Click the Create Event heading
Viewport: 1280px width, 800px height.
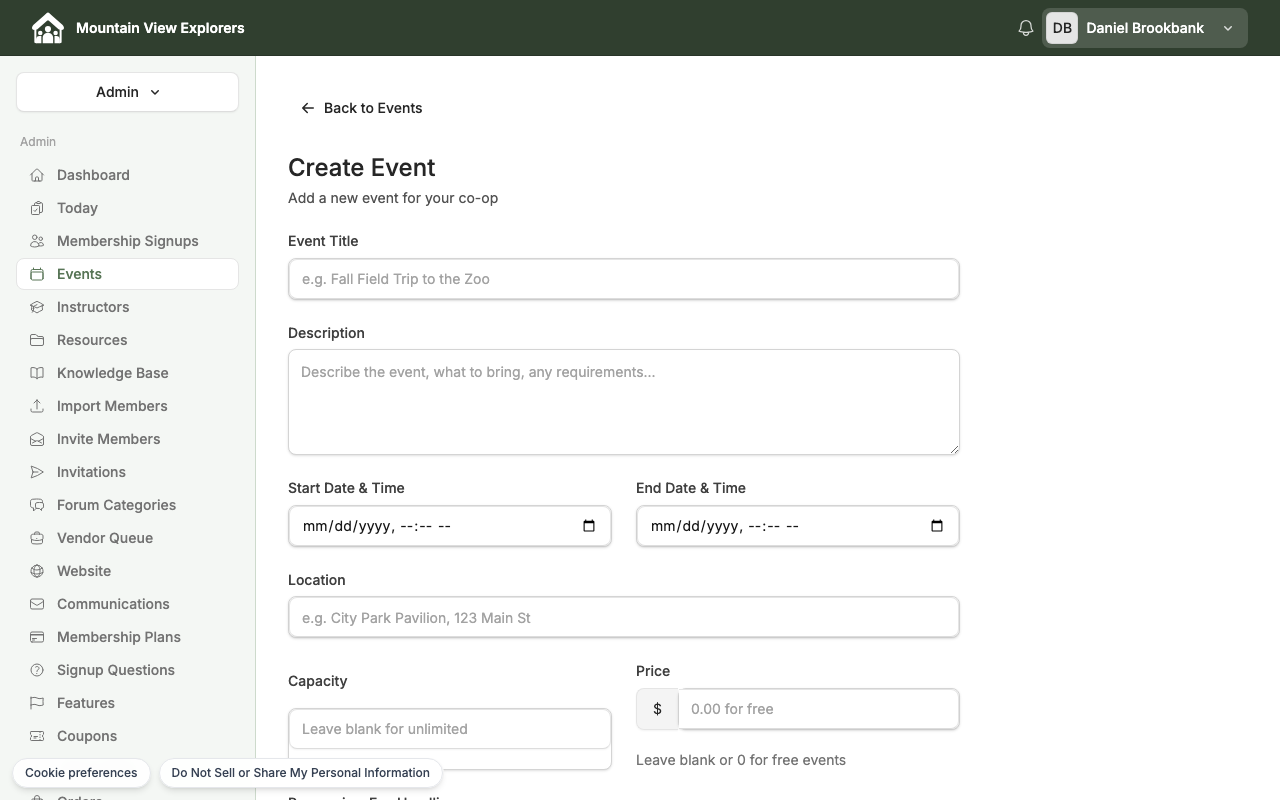pyautogui.click(x=362, y=167)
